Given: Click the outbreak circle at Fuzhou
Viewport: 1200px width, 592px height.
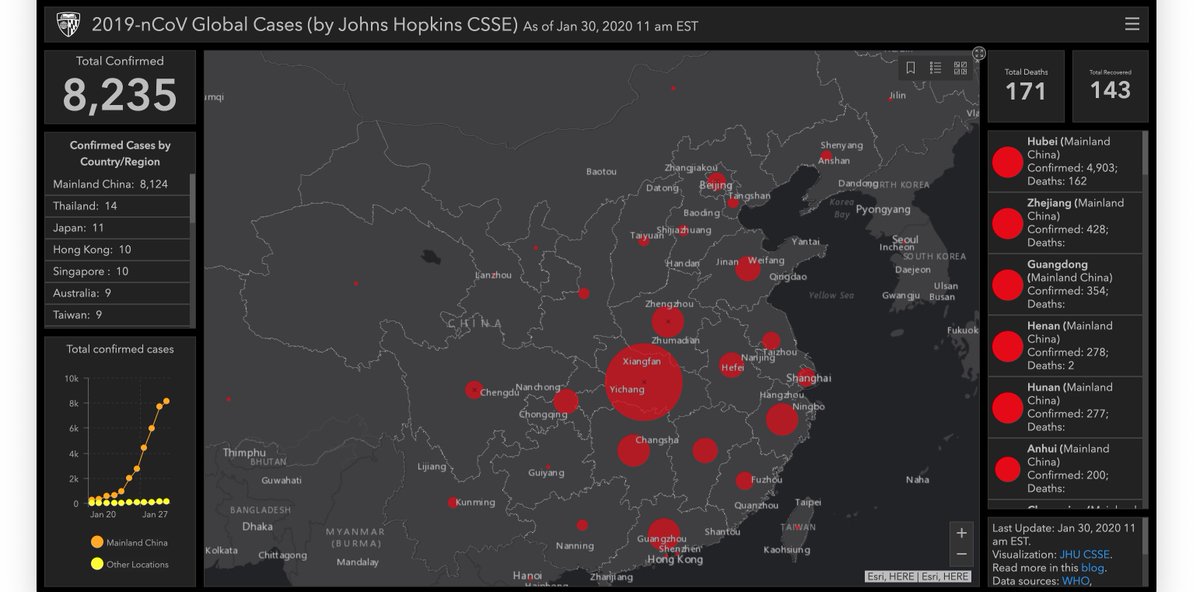Looking at the screenshot, I should [x=744, y=481].
